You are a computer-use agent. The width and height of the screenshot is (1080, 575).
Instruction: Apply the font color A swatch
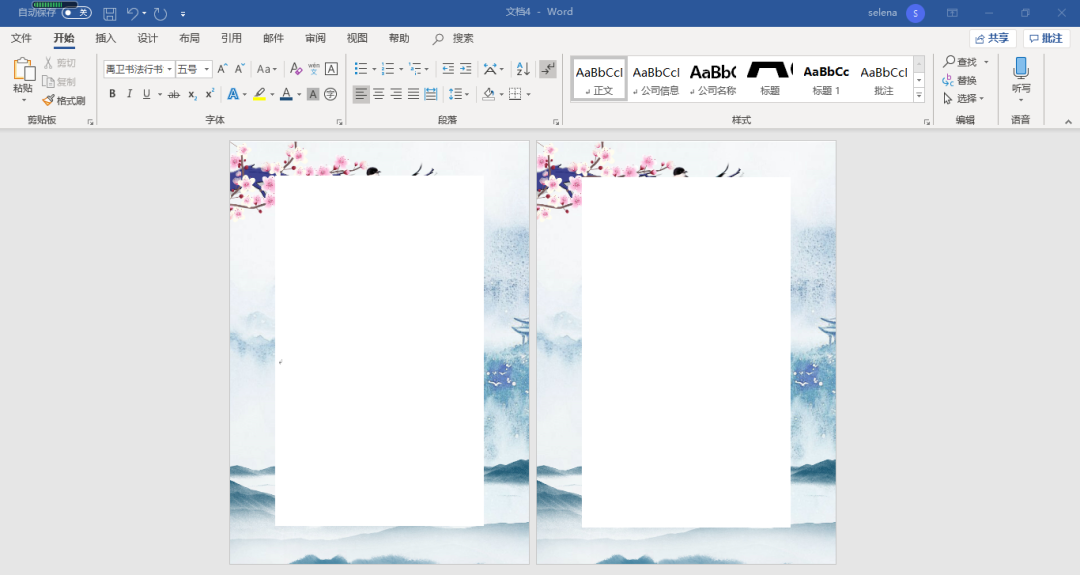(x=287, y=94)
